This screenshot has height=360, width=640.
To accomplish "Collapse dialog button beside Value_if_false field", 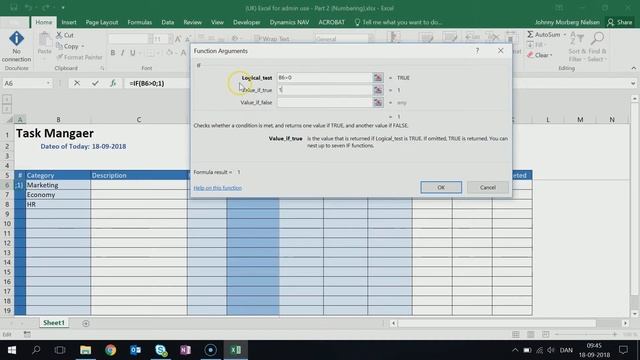I will [x=378, y=102].
